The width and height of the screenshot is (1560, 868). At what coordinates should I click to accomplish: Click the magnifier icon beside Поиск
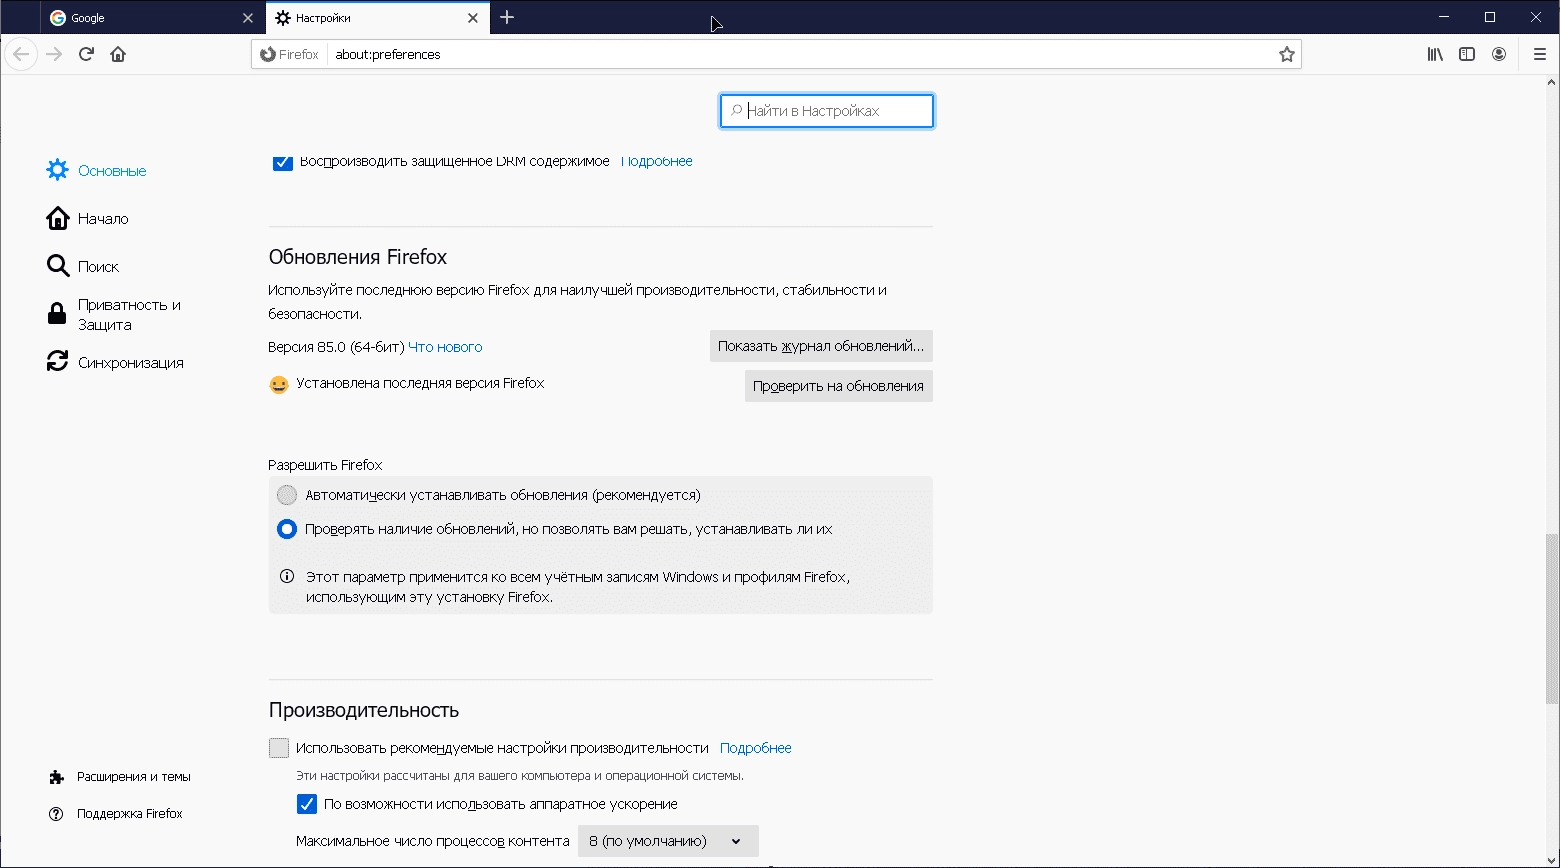click(58, 266)
